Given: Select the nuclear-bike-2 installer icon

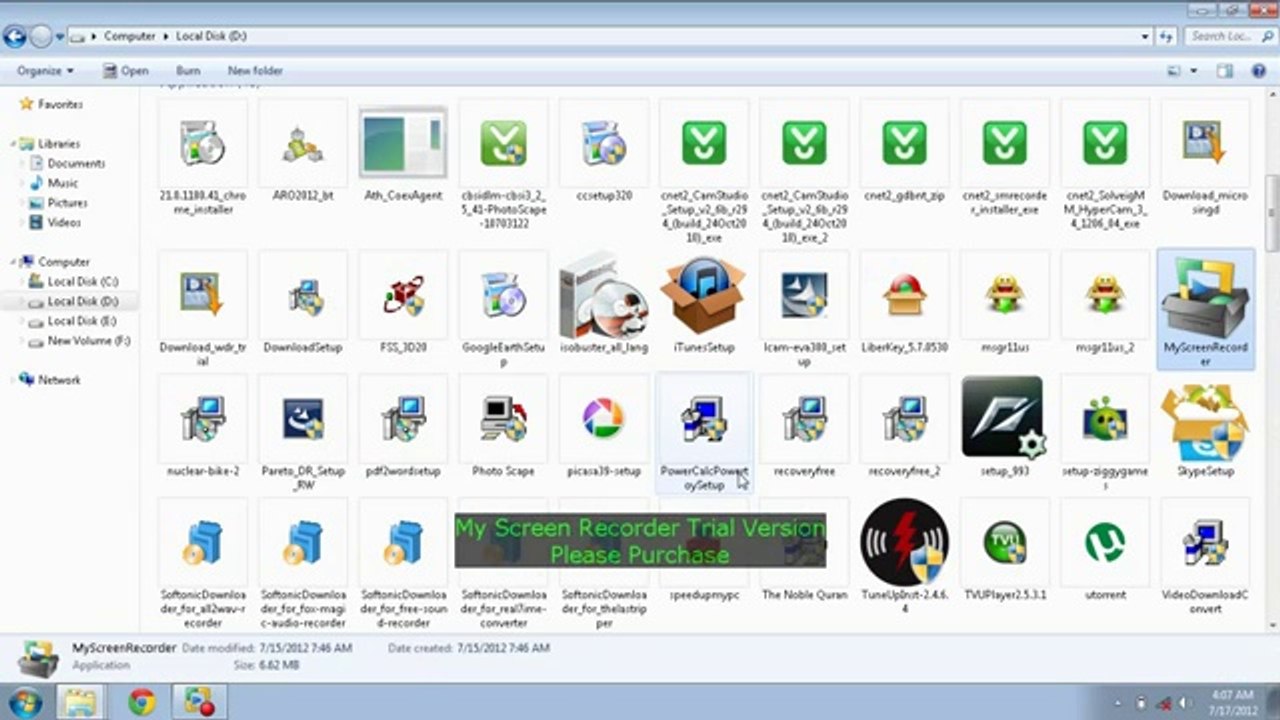Looking at the screenshot, I should tap(203, 419).
